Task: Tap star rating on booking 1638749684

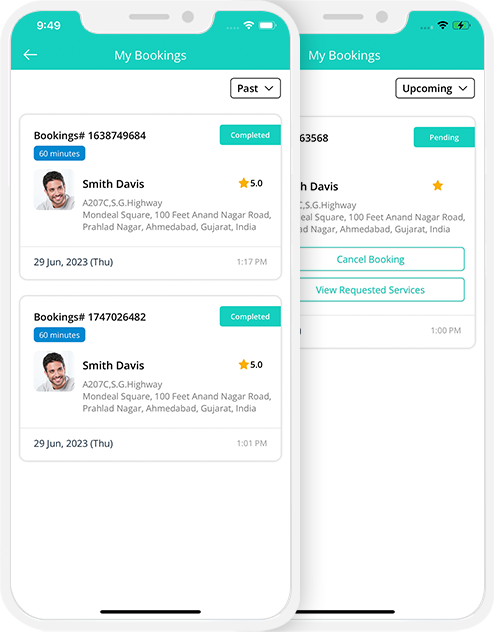Action: click(x=250, y=183)
